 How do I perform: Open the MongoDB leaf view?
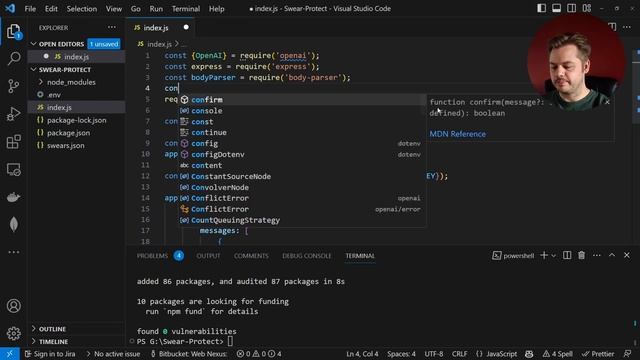pos(13,224)
